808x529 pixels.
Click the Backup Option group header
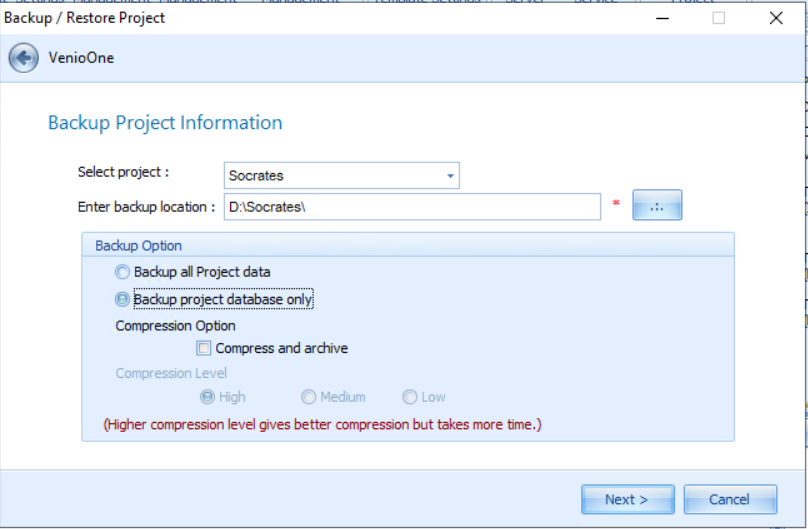tap(138, 246)
